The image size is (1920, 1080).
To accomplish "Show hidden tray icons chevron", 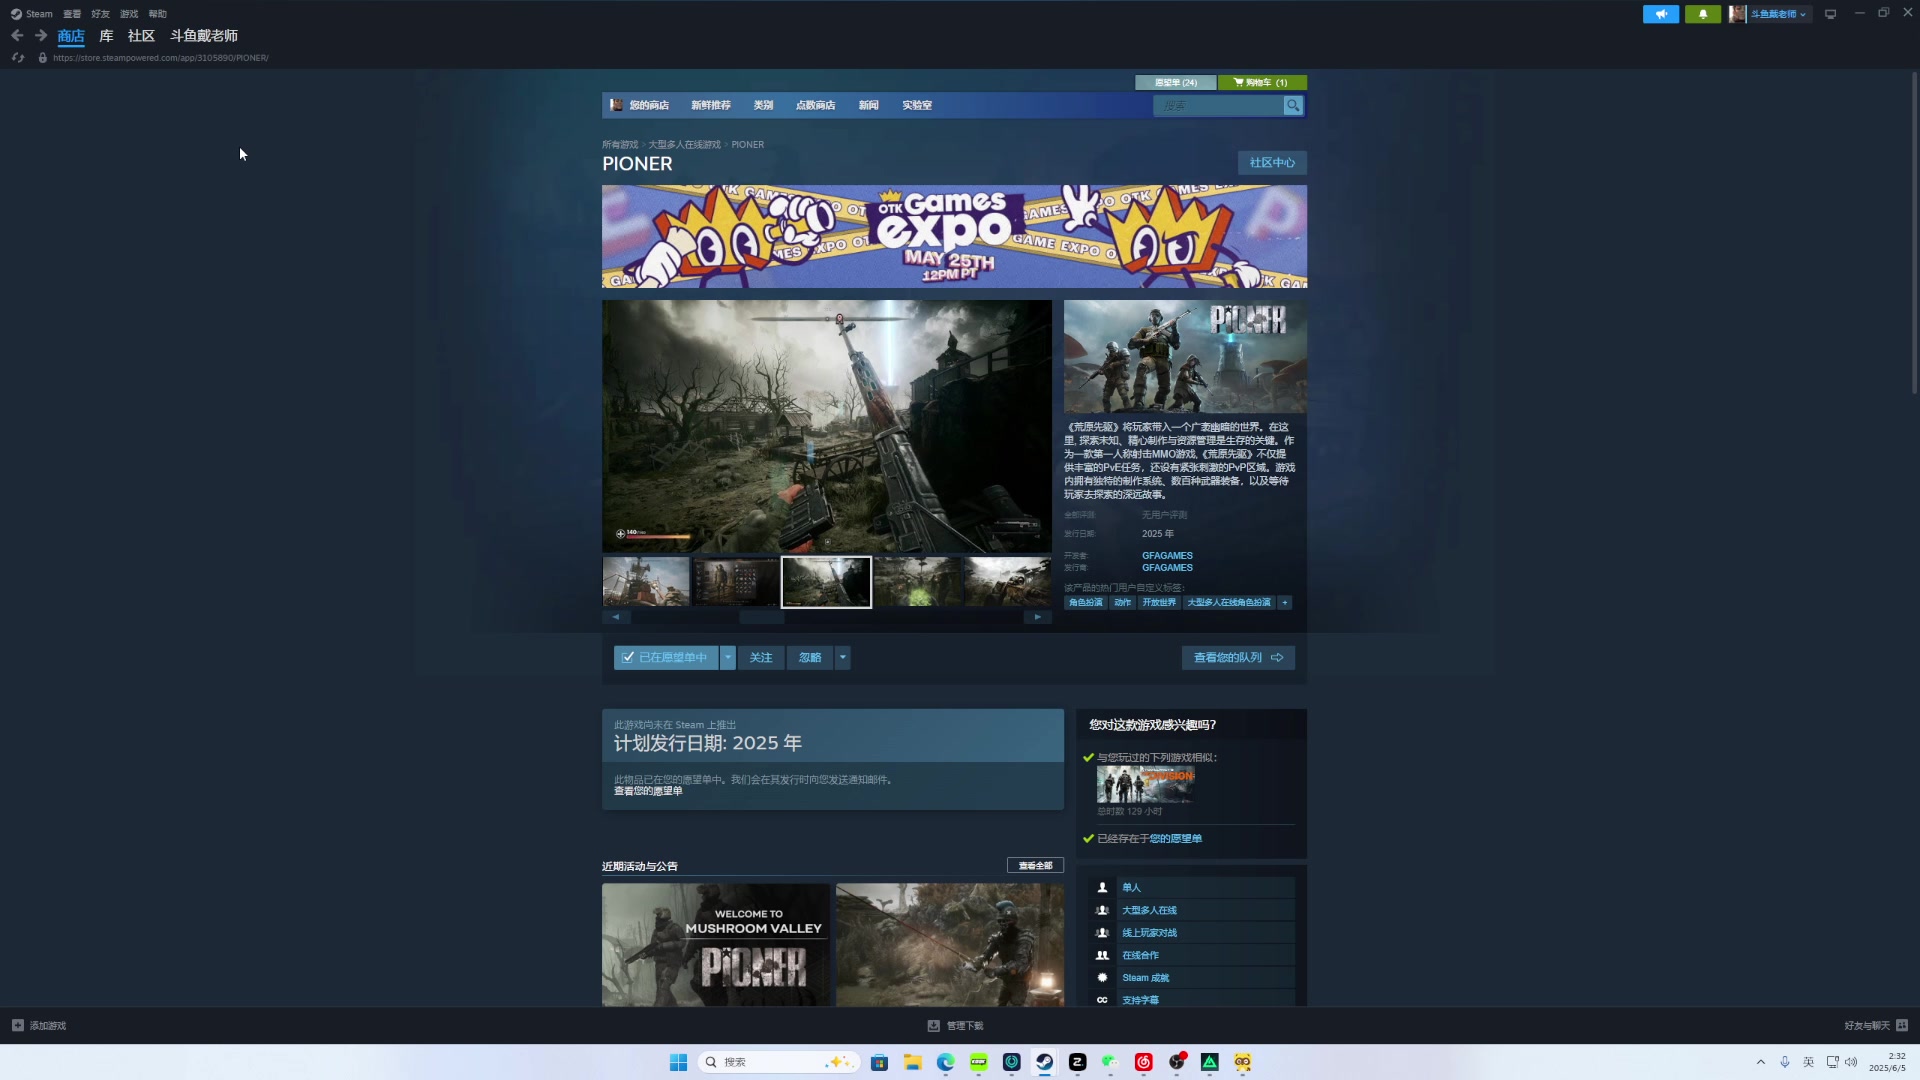I will pos(1760,1062).
